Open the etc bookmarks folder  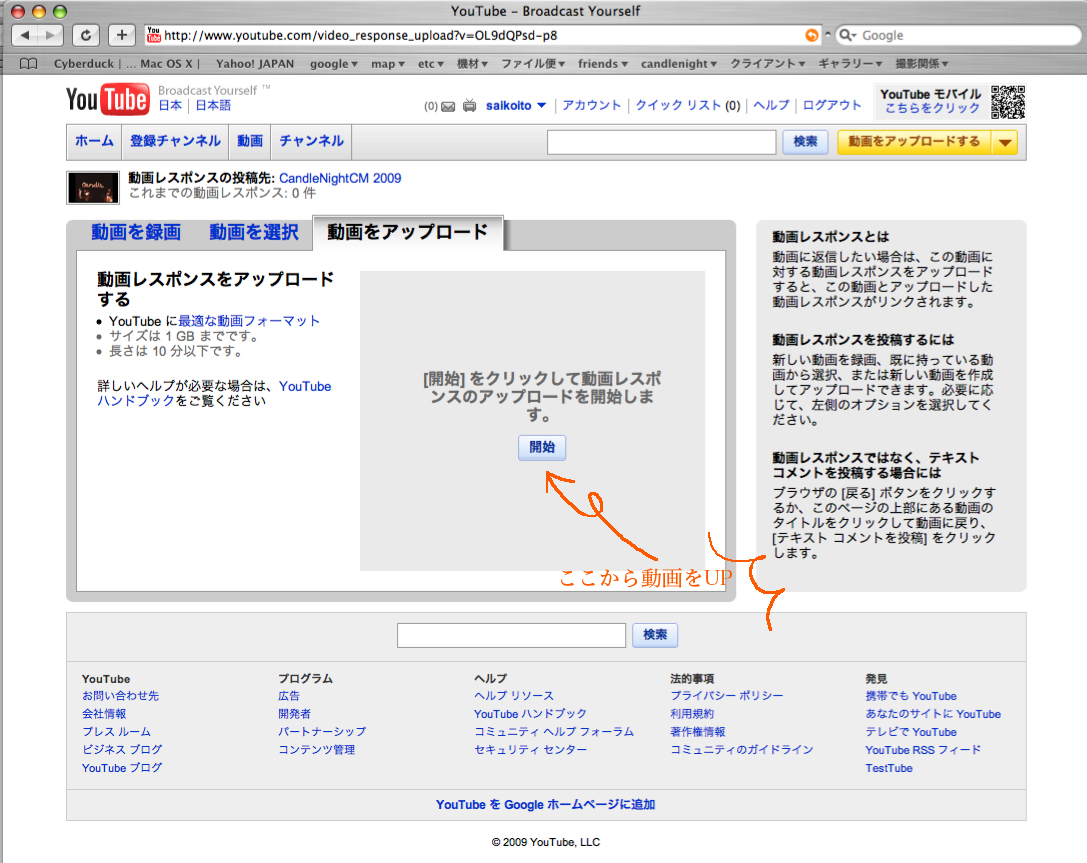[431, 64]
